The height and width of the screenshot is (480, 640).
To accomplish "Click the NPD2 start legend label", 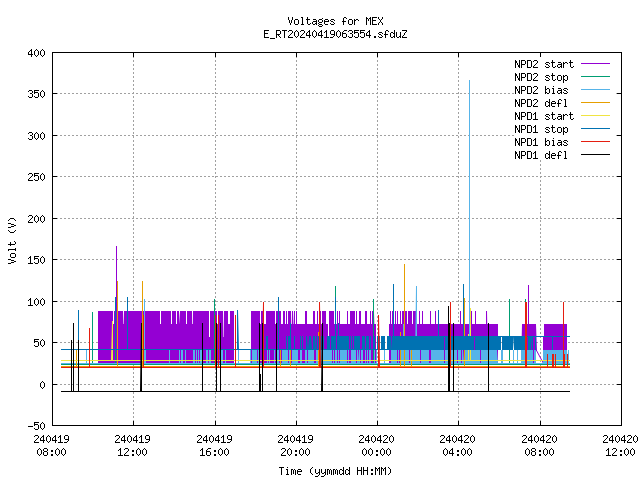I will pyautogui.click(x=544, y=64).
